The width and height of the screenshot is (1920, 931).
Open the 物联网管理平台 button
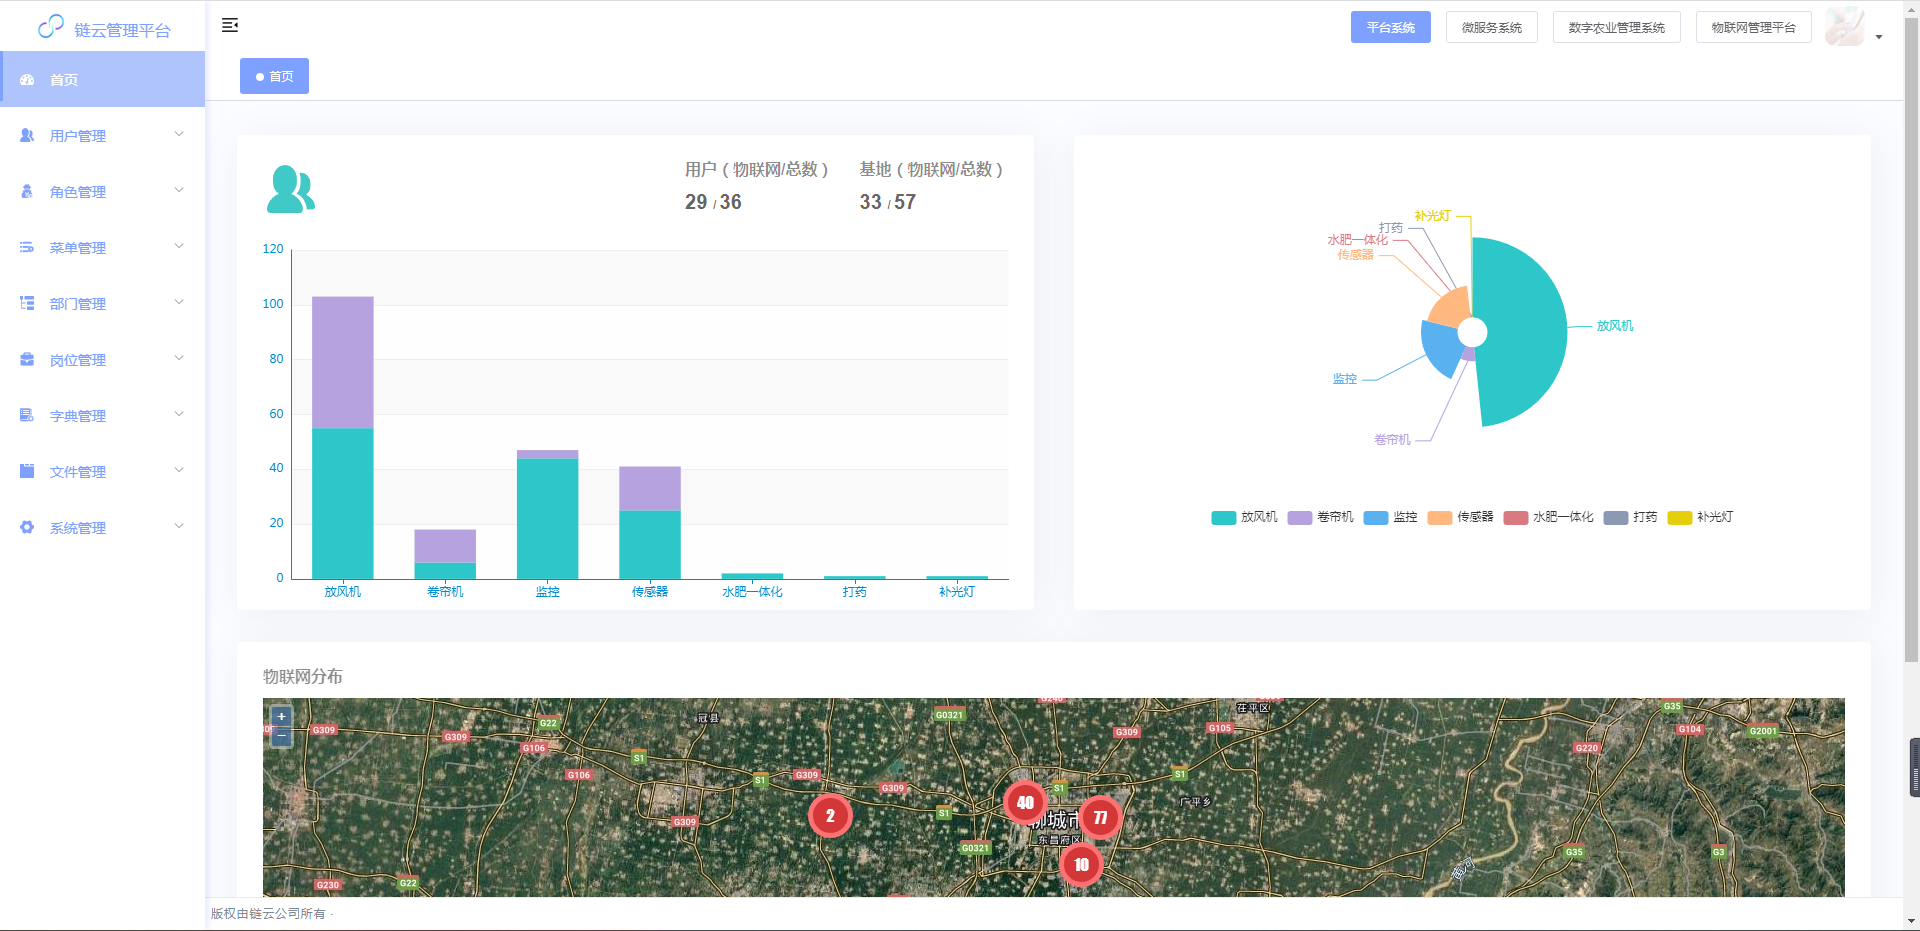click(x=1753, y=28)
